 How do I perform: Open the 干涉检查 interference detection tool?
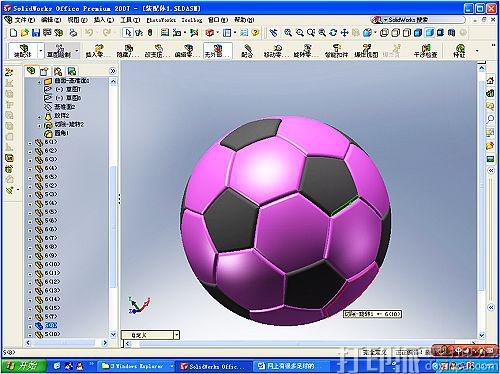(x=425, y=51)
